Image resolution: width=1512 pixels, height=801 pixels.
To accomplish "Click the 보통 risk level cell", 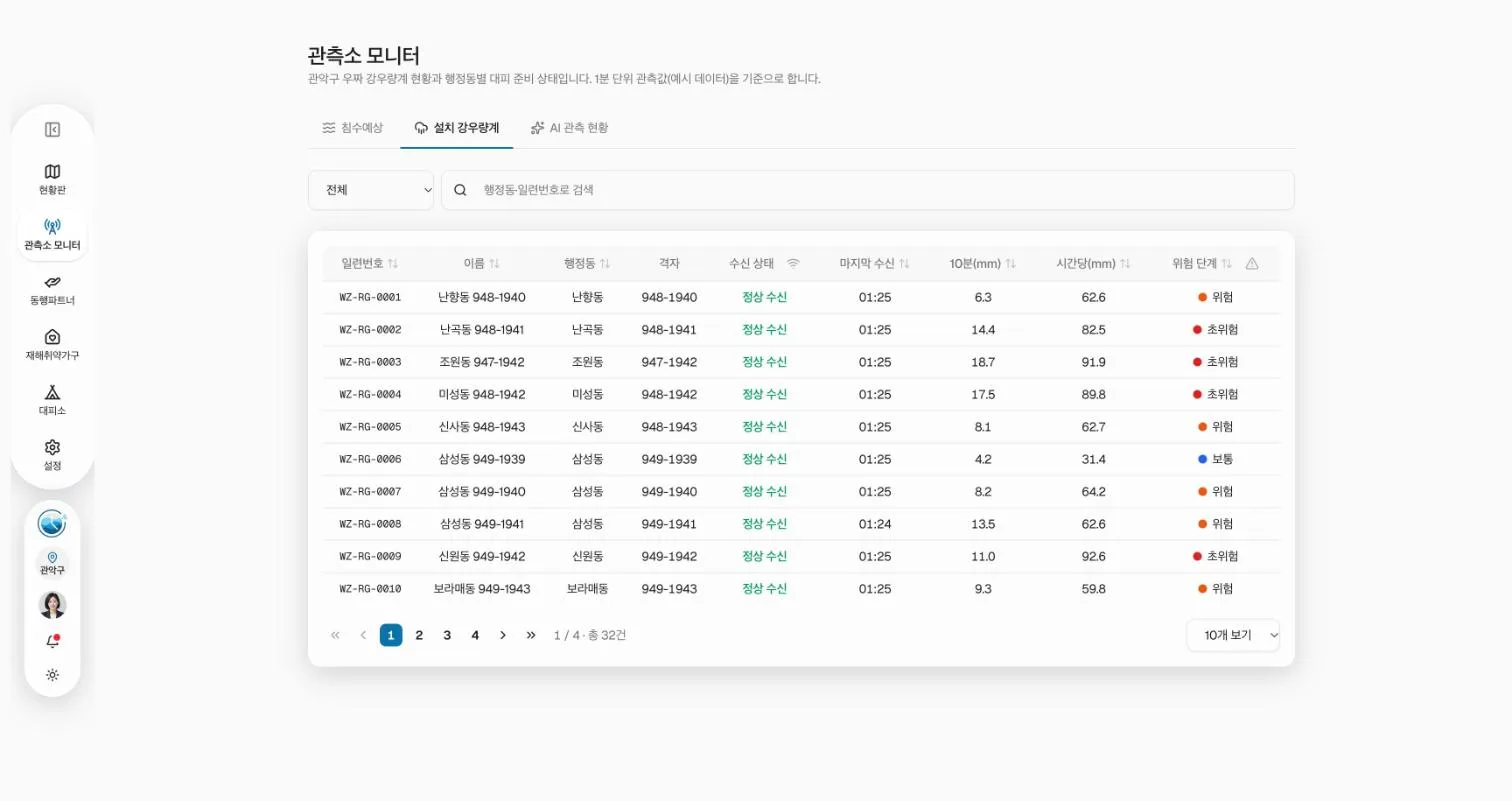I will coord(1216,459).
